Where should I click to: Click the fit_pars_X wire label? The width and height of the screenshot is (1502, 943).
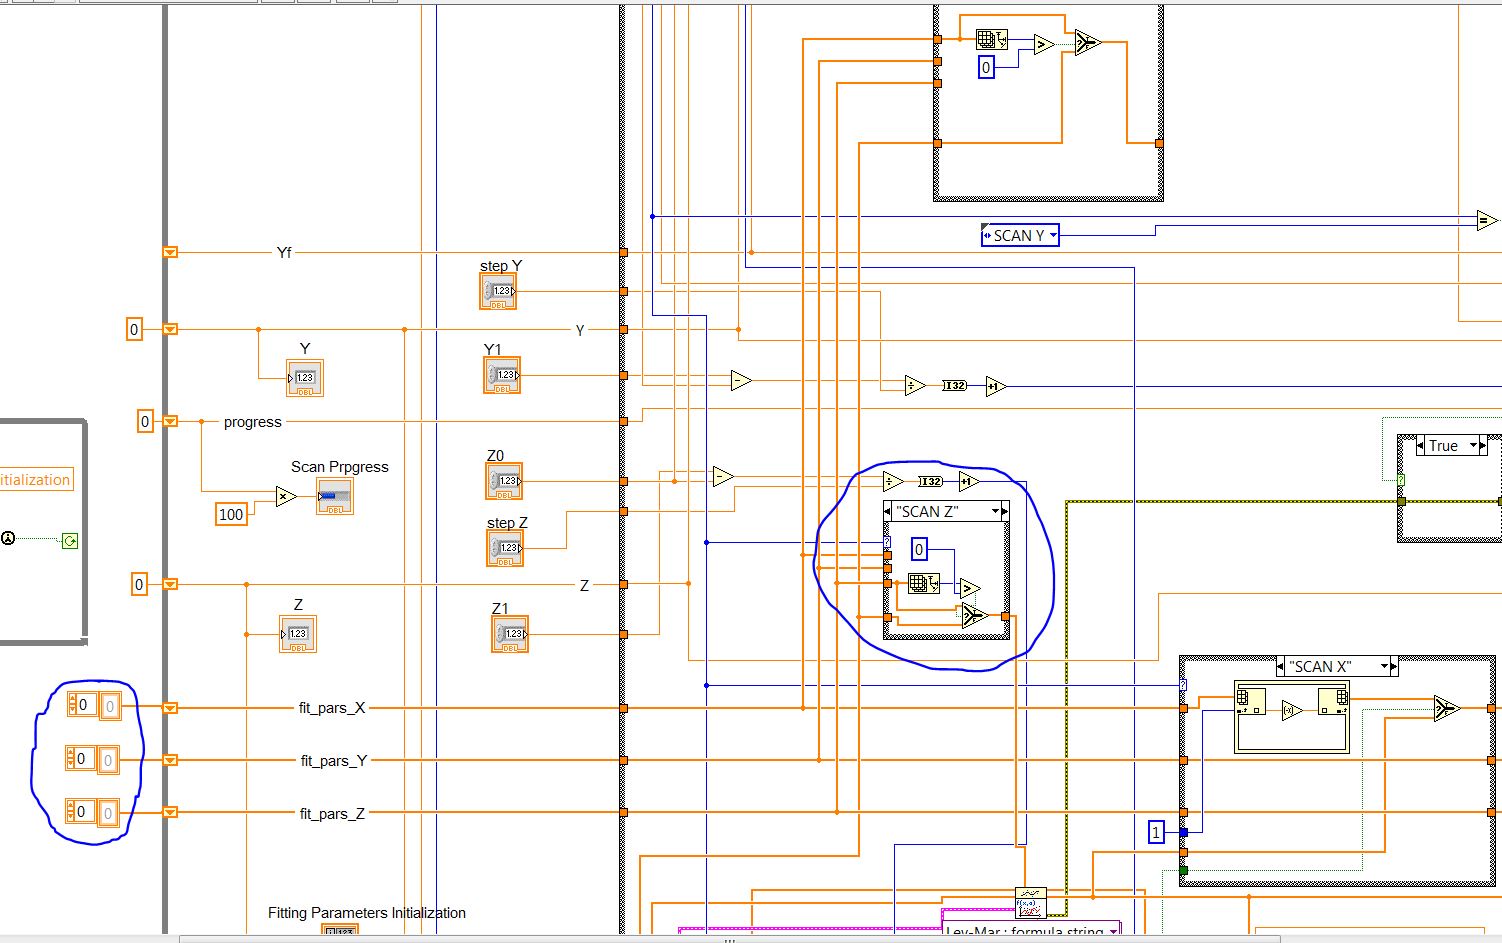(332, 708)
